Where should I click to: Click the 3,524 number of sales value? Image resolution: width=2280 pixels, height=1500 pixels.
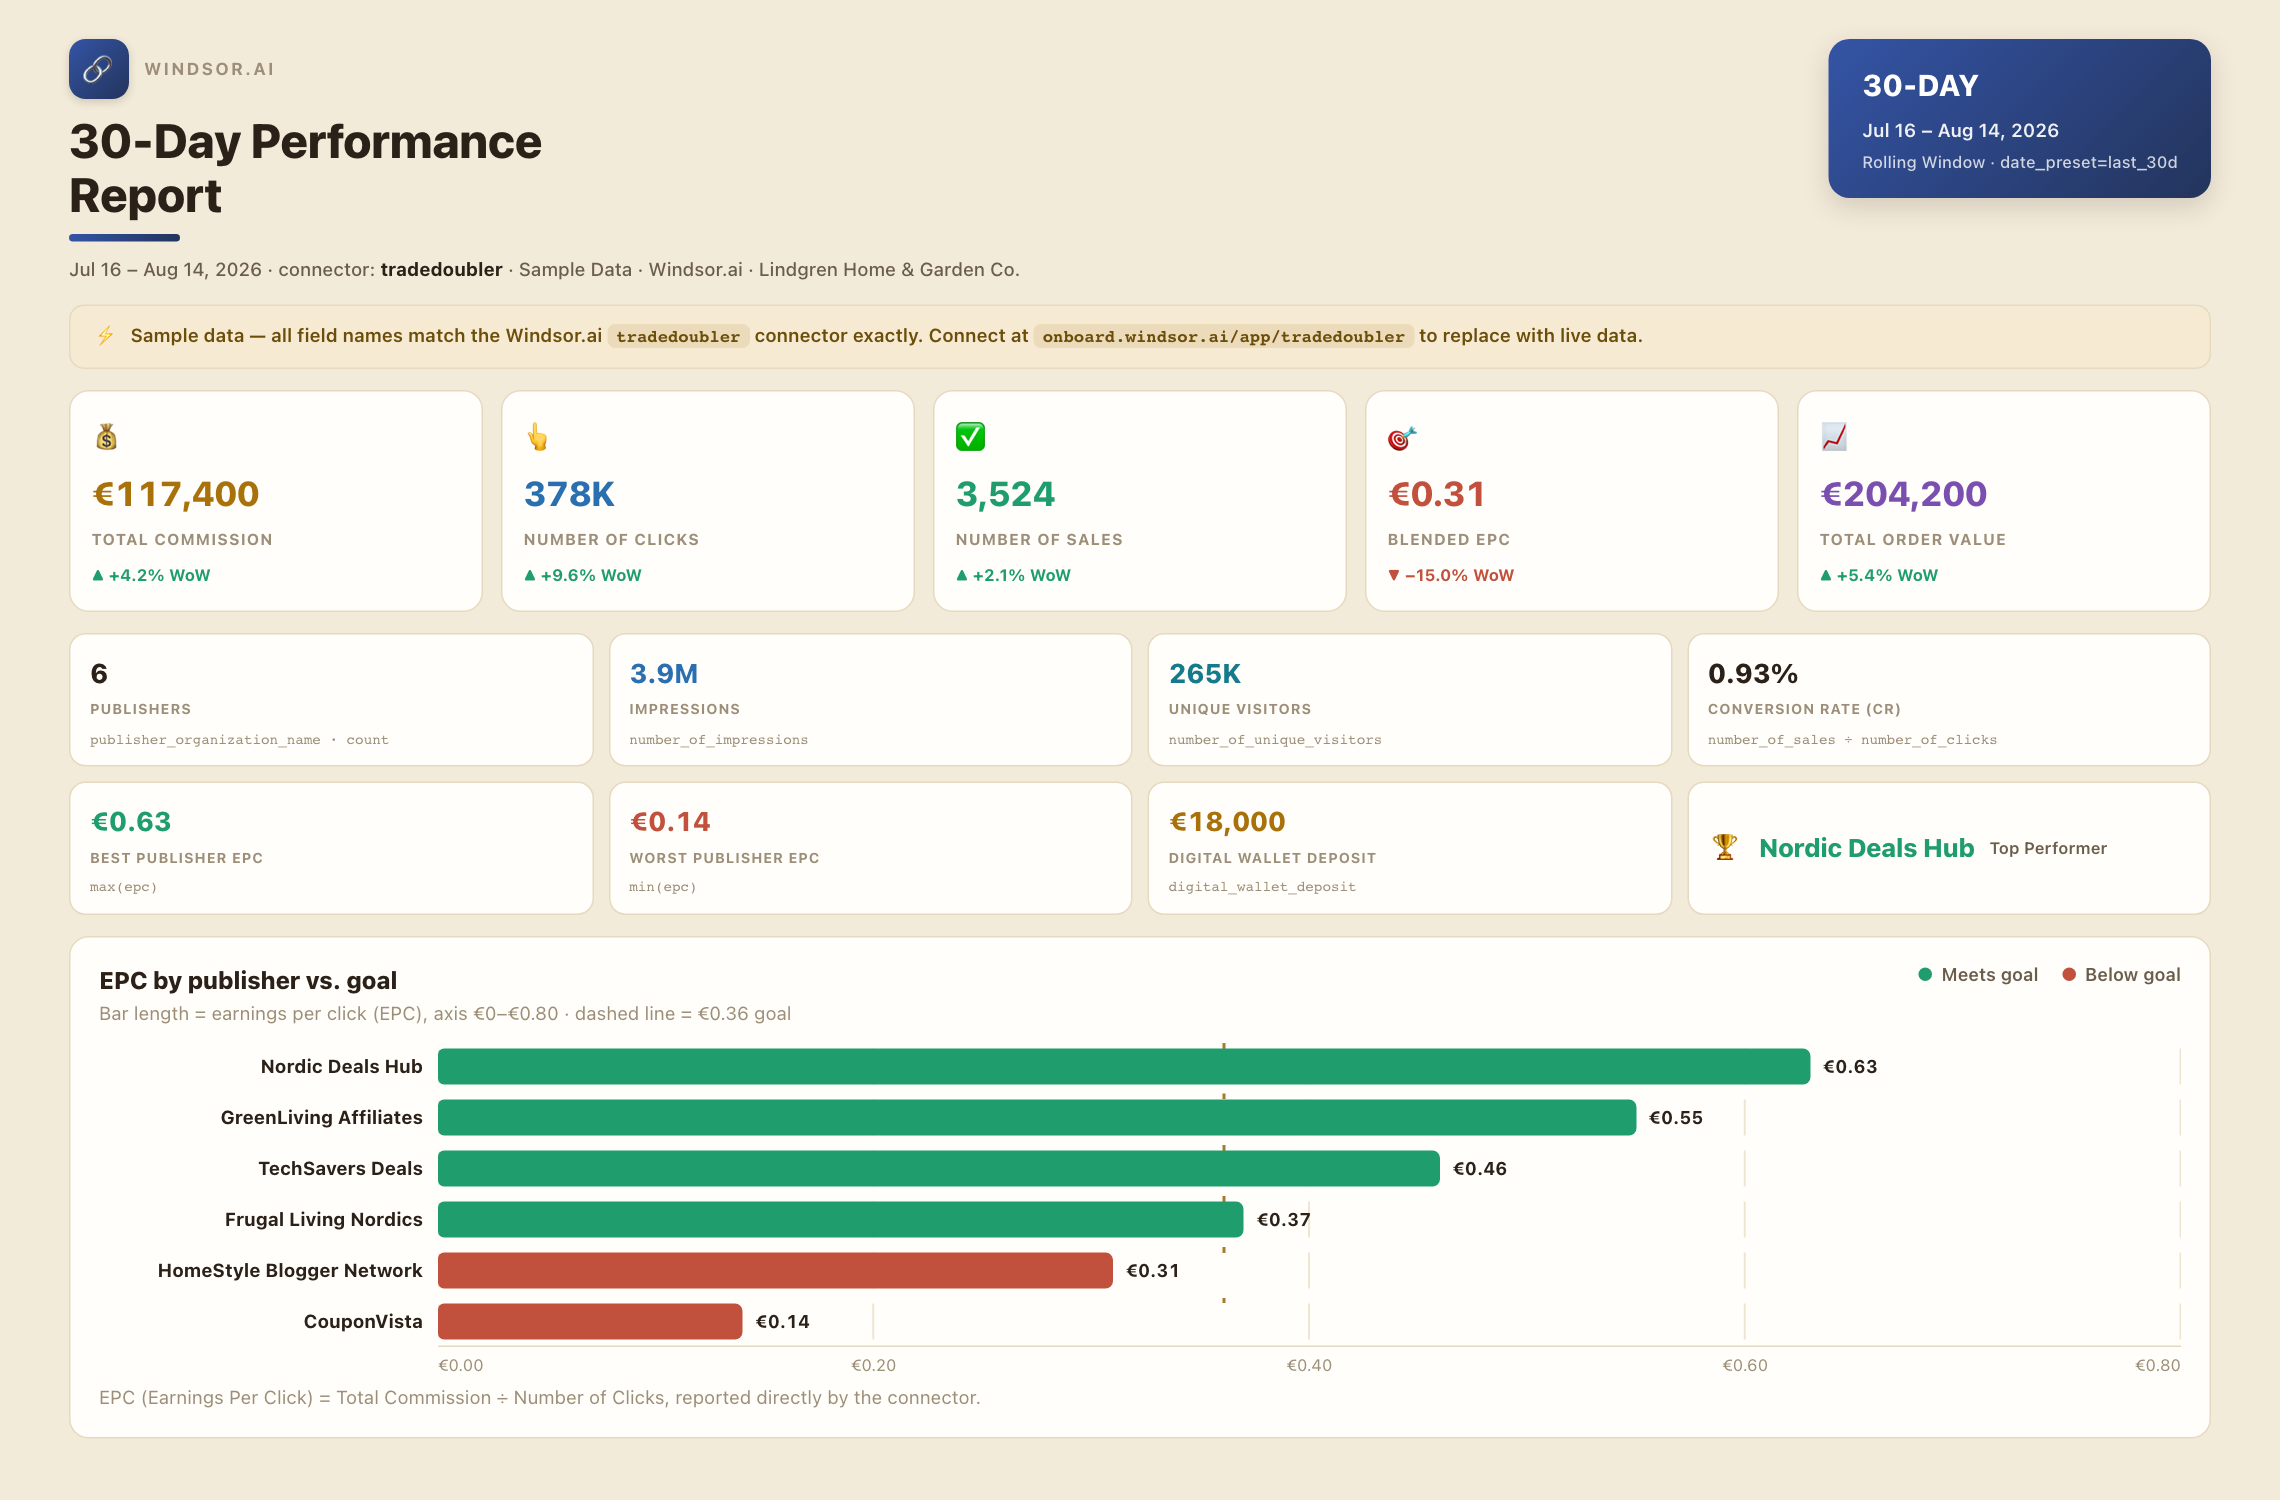pyautogui.click(x=1005, y=494)
